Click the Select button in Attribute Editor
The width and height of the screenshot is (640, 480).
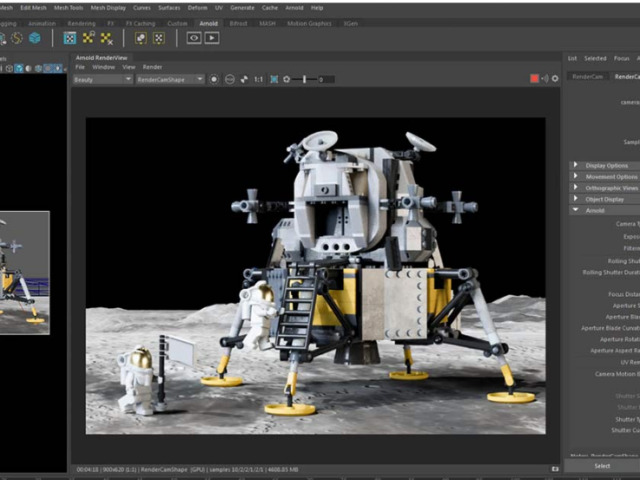click(x=601, y=465)
